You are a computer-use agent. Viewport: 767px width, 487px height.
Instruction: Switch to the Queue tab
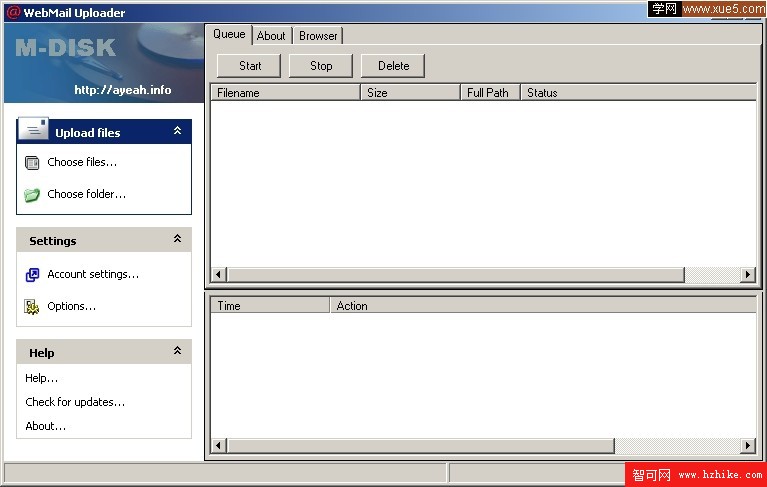click(x=229, y=34)
